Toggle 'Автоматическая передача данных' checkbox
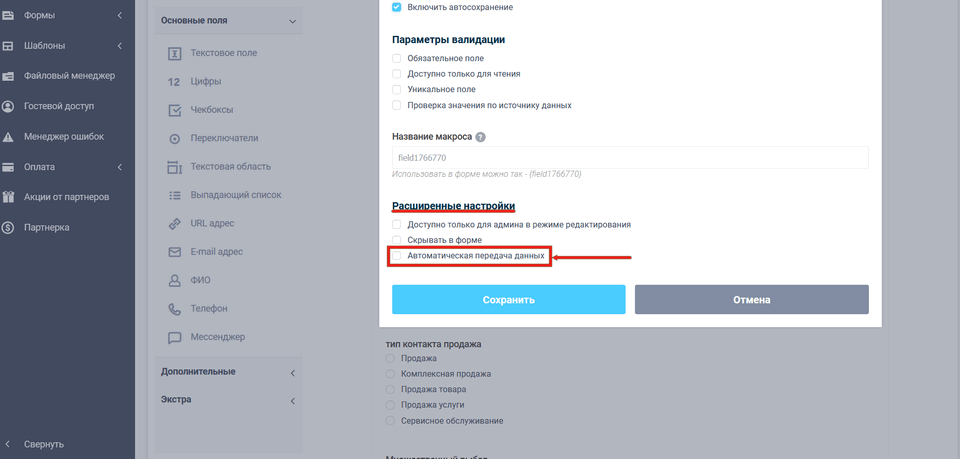The width and height of the screenshot is (960, 459). 397,256
